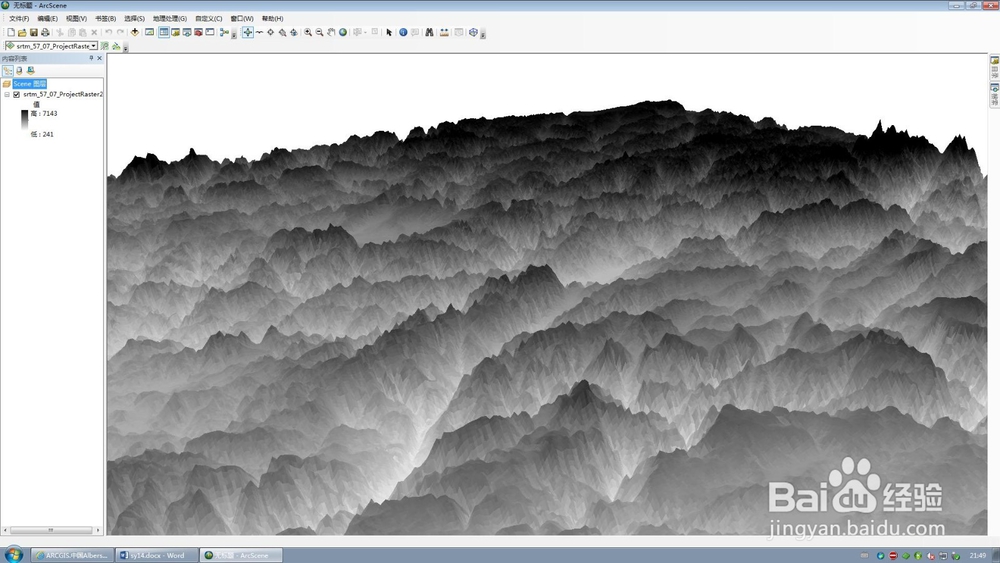Viewport: 1000px width, 563px height.
Task: Select the Fly tool
Action: click(259, 32)
